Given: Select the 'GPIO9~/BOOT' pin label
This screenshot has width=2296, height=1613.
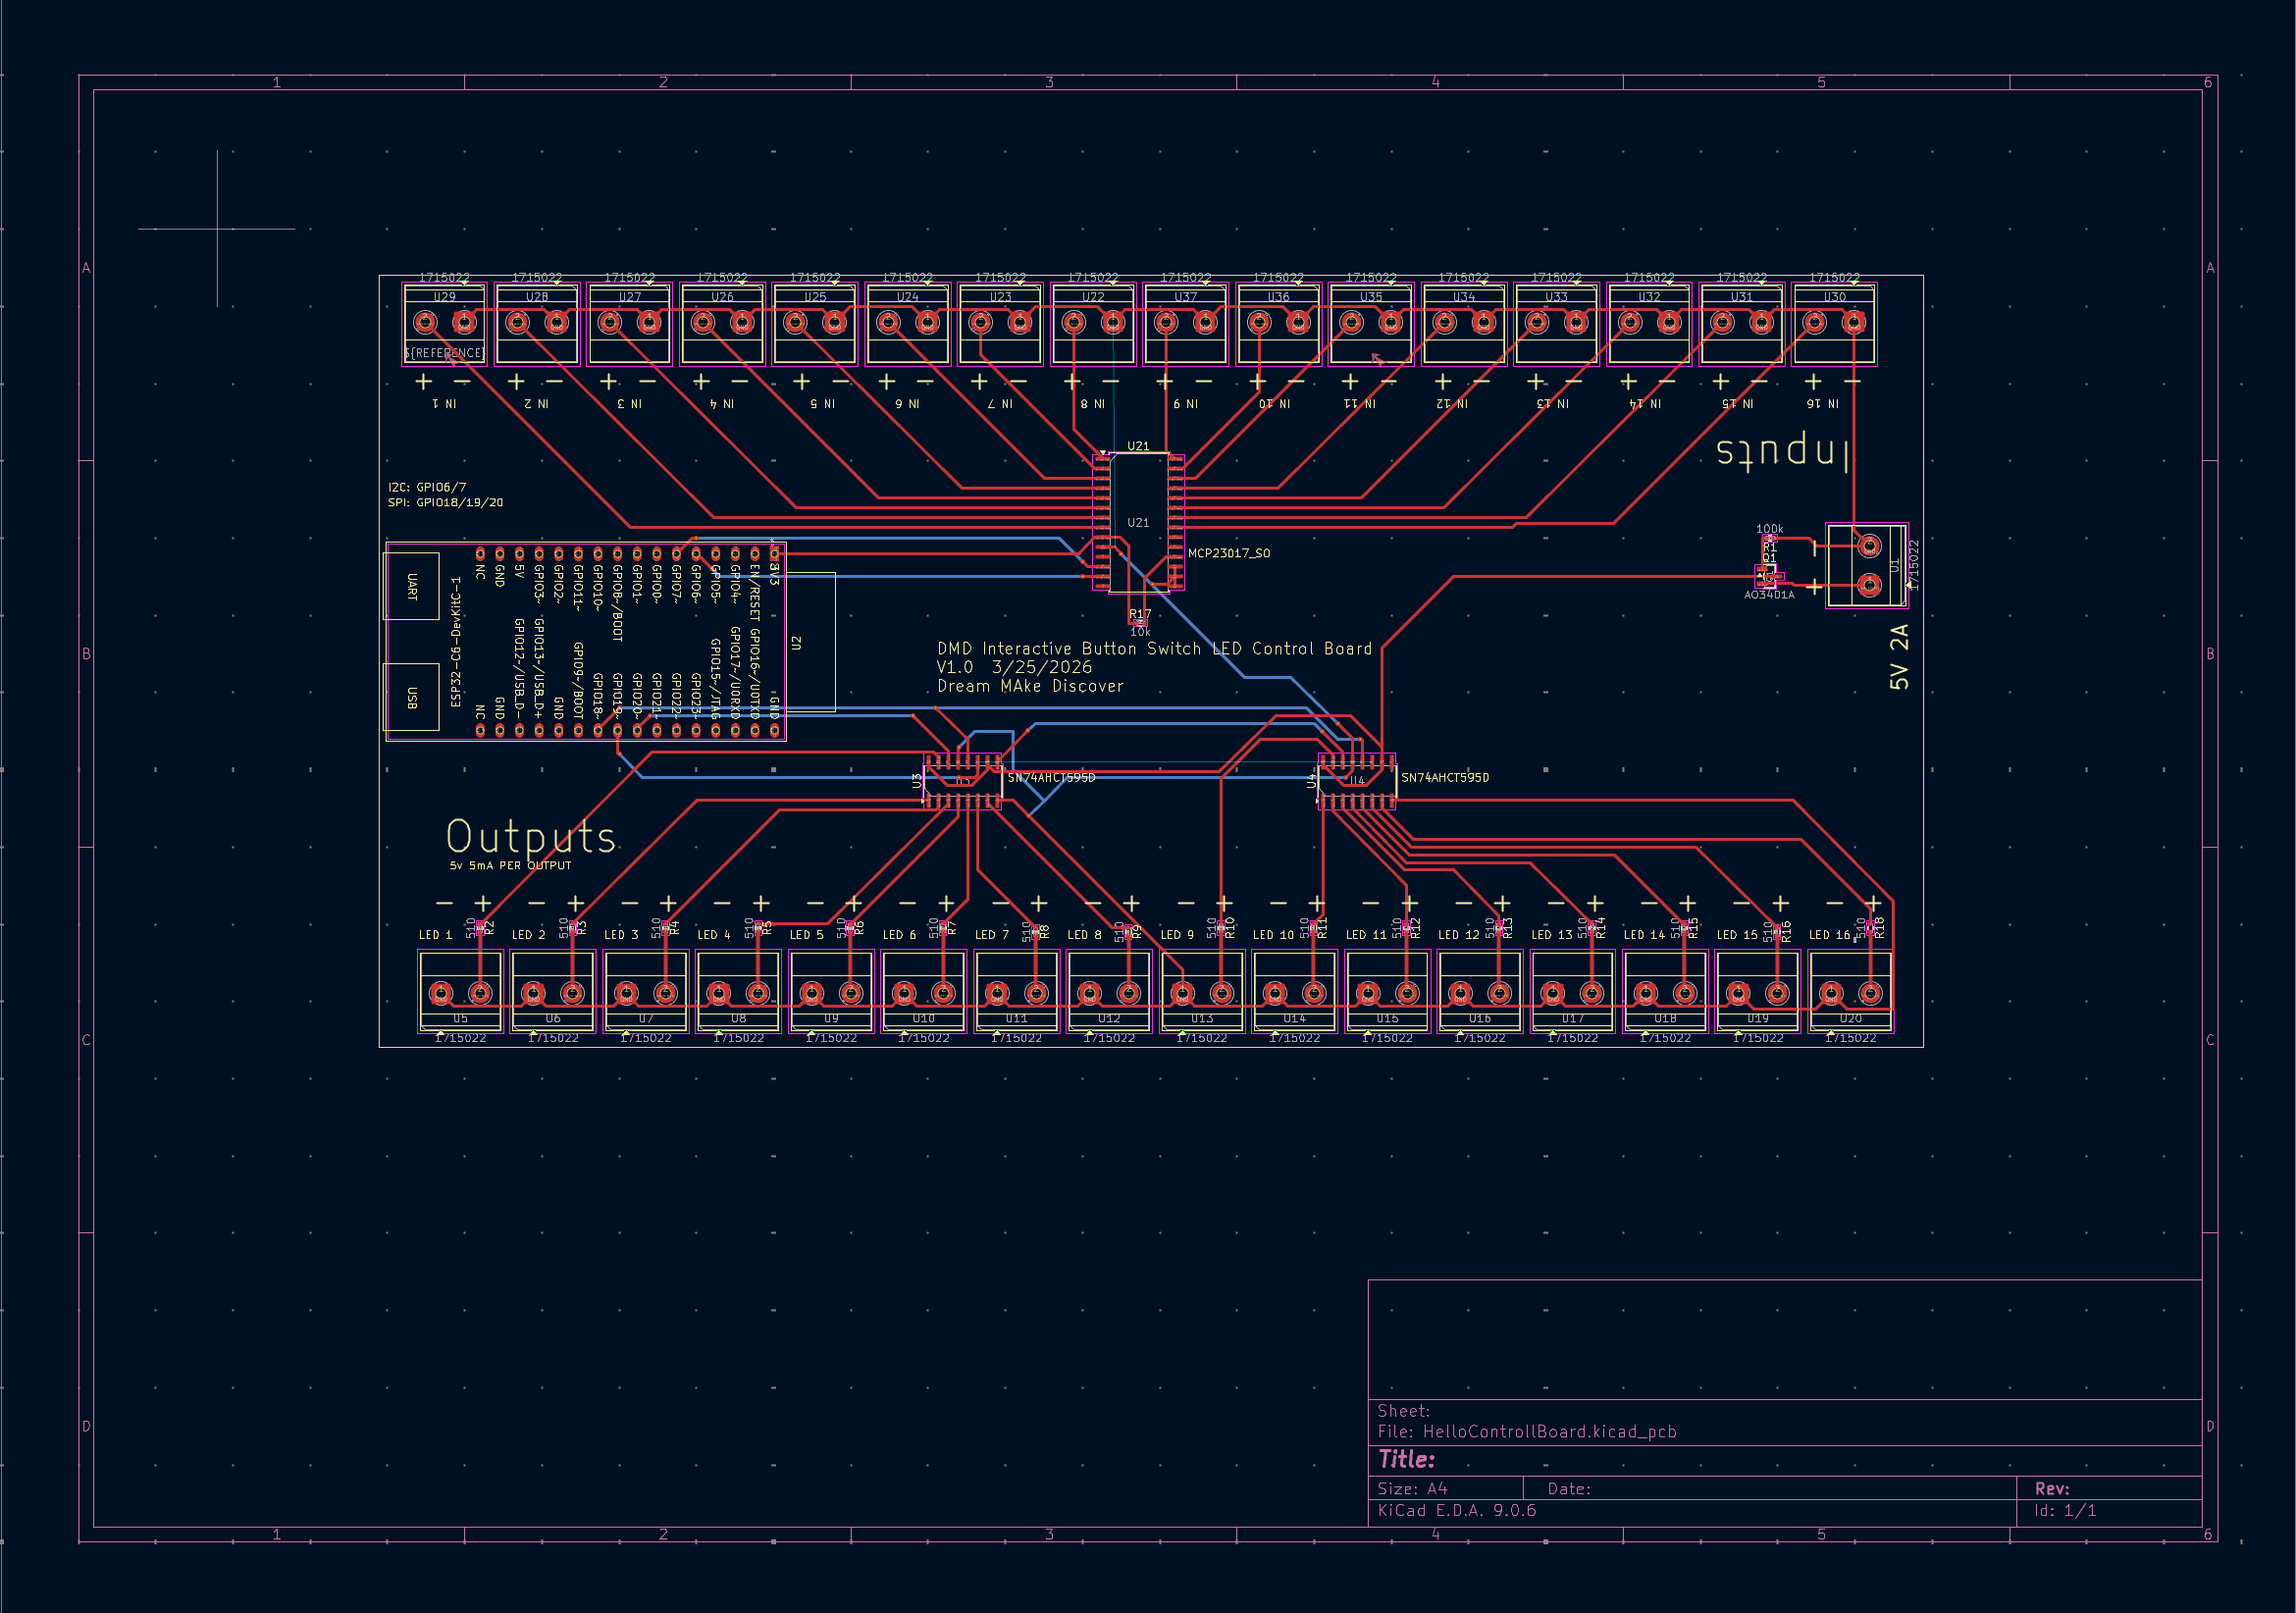Looking at the screenshot, I should 578,681.
